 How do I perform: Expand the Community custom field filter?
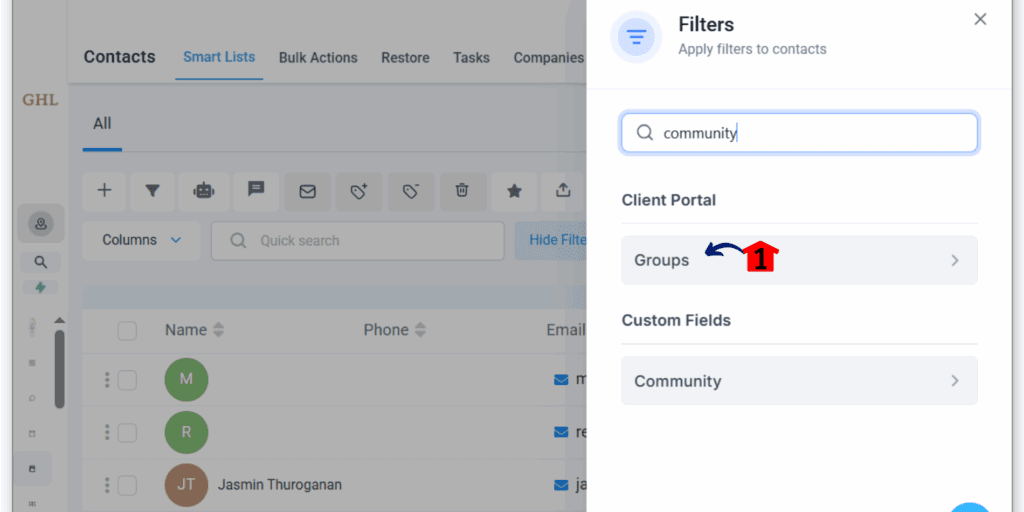tap(799, 381)
